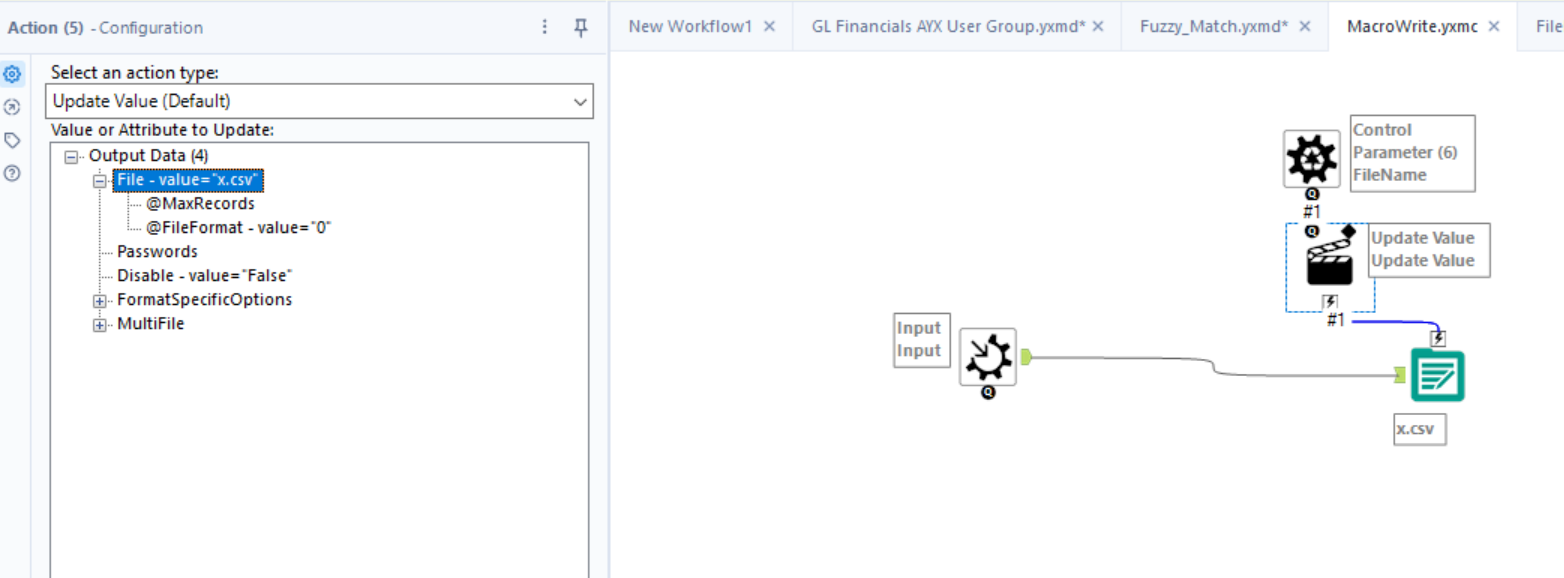Select the Macro Input tool on canvas
Screen dimensions: 1564x578
(x=988, y=358)
